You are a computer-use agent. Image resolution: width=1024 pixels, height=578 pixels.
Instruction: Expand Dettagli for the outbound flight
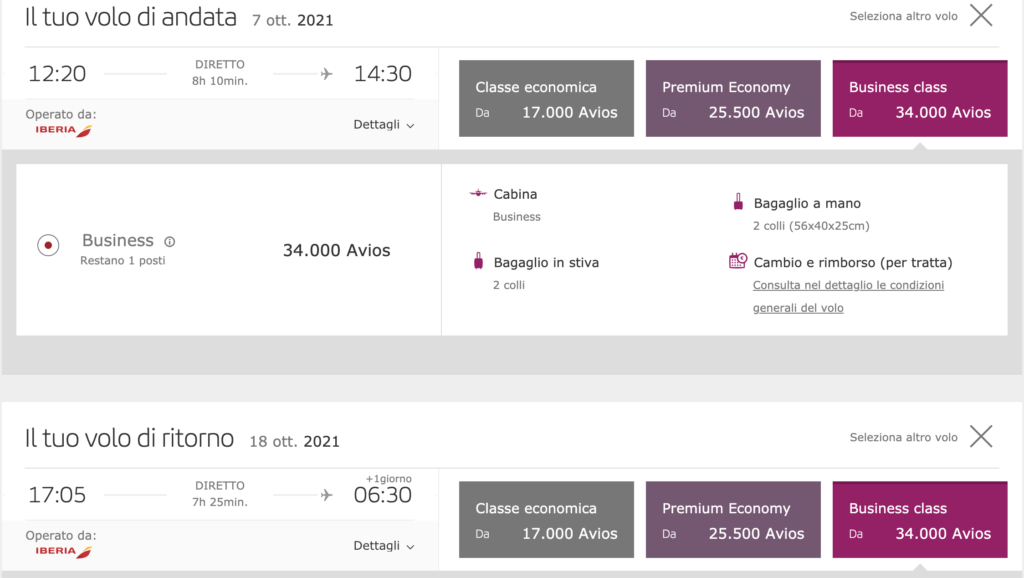(x=384, y=125)
